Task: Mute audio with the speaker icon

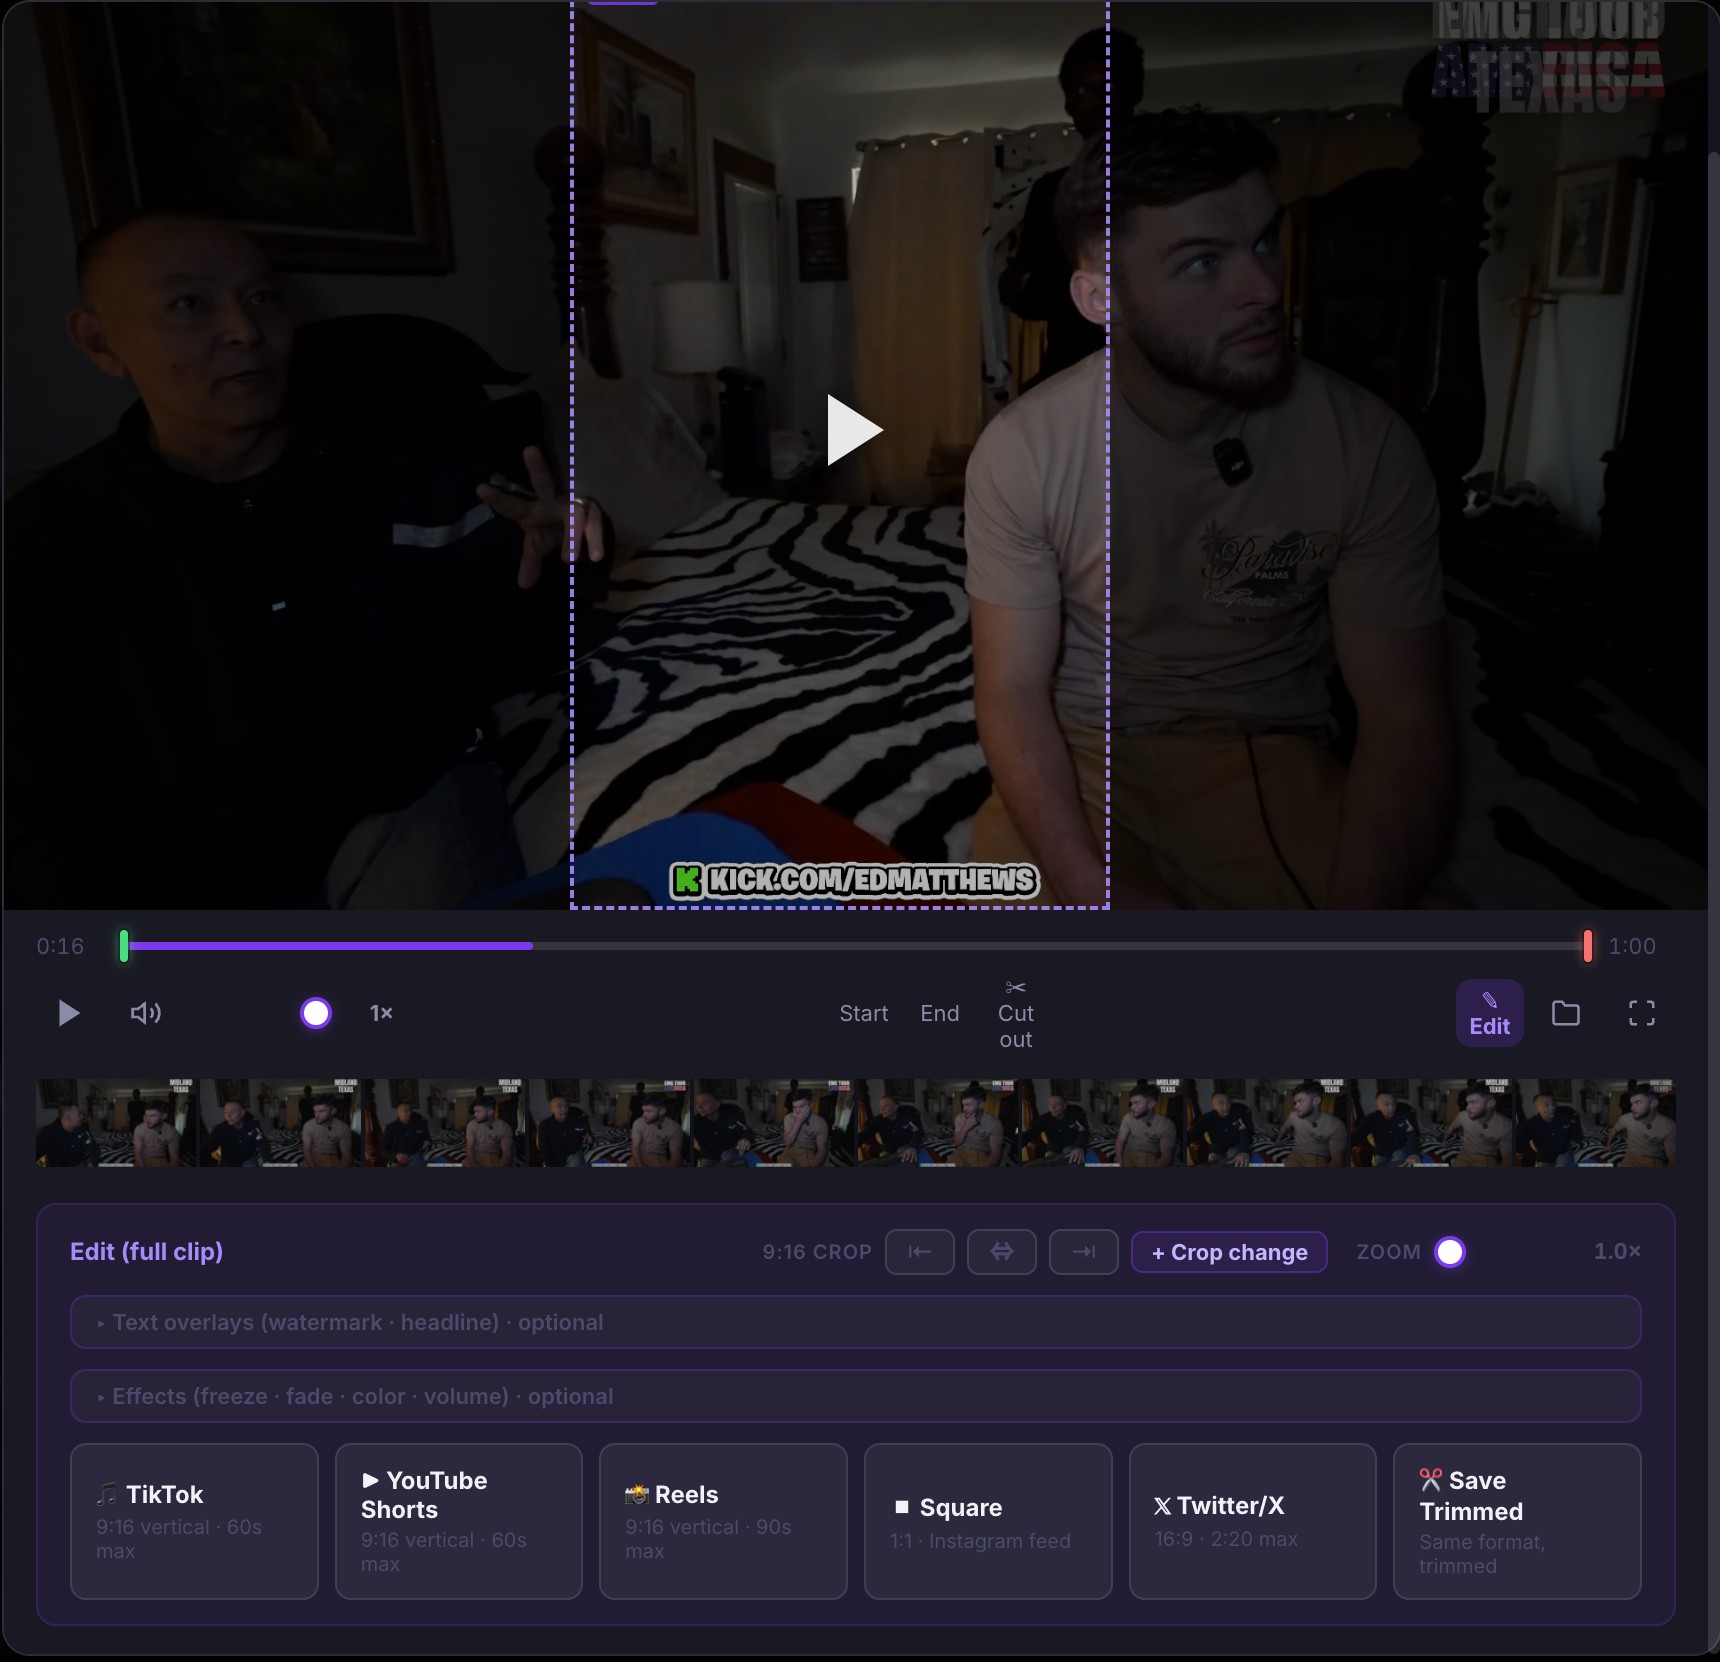Action: 145,1013
